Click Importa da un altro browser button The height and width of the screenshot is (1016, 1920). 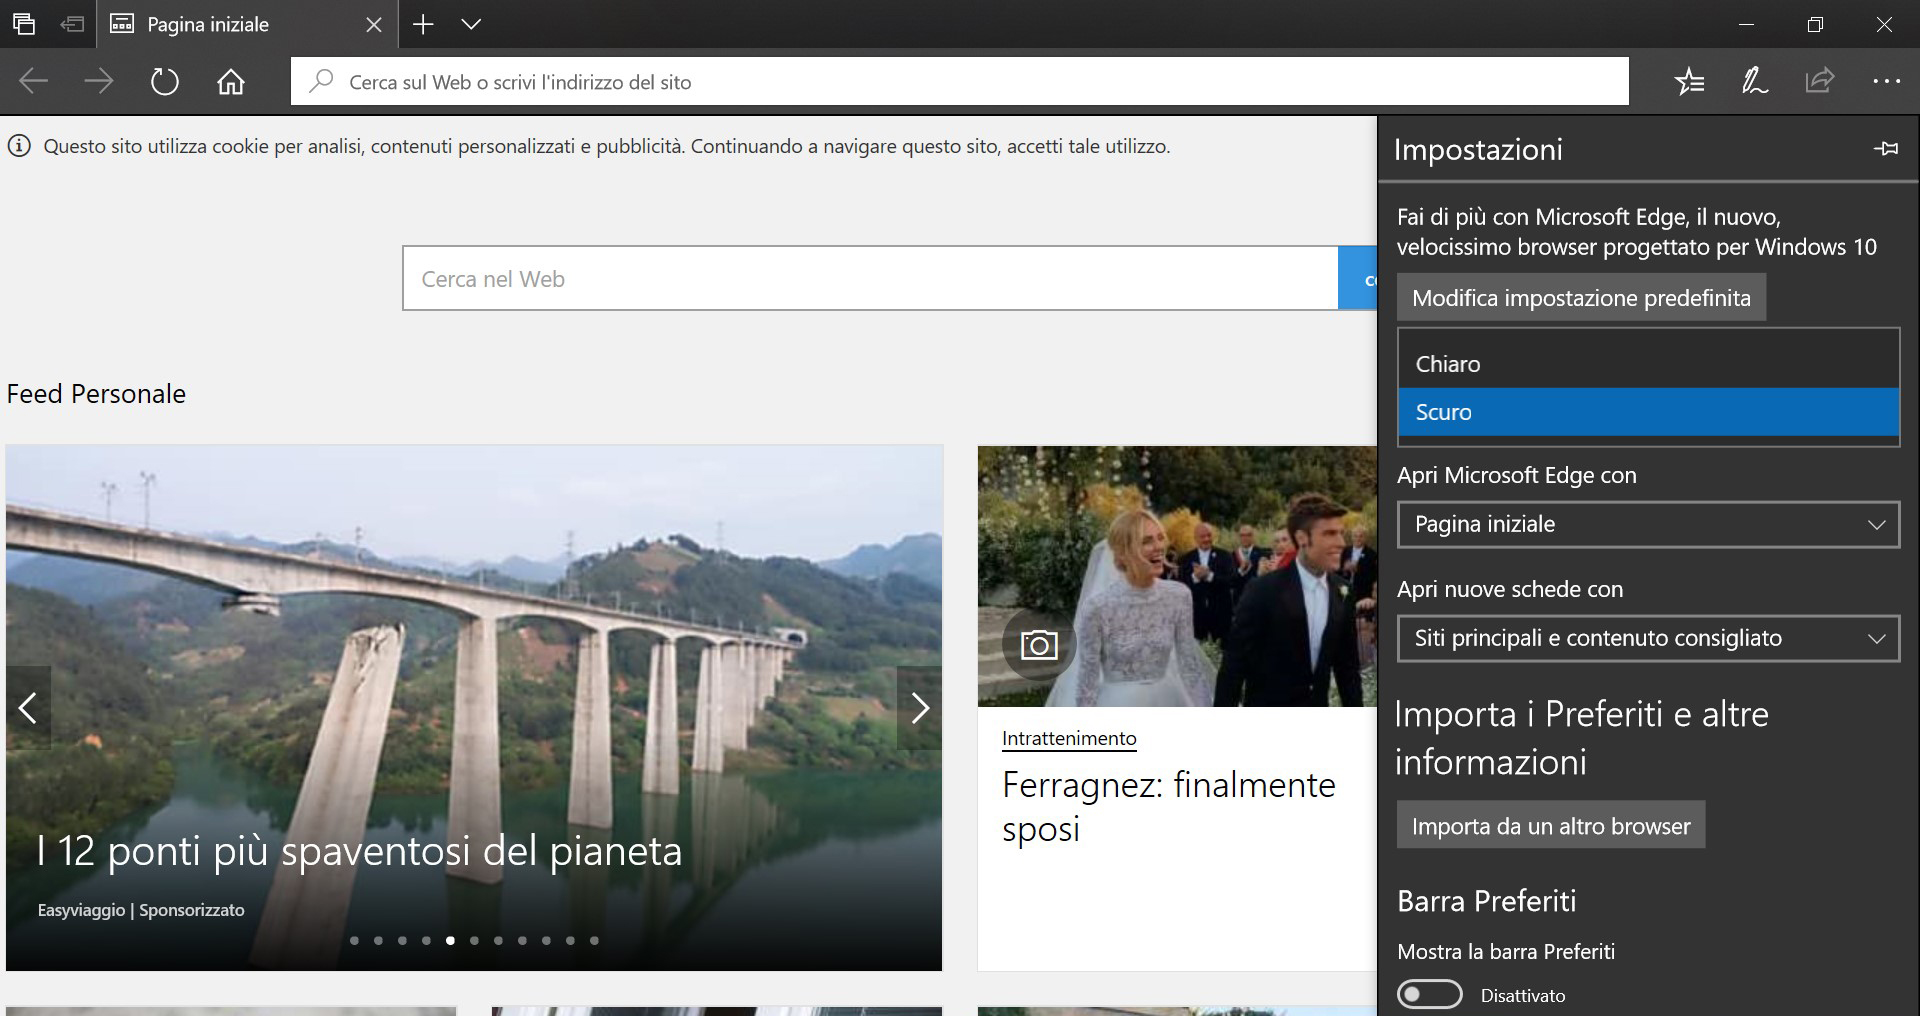click(1550, 825)
